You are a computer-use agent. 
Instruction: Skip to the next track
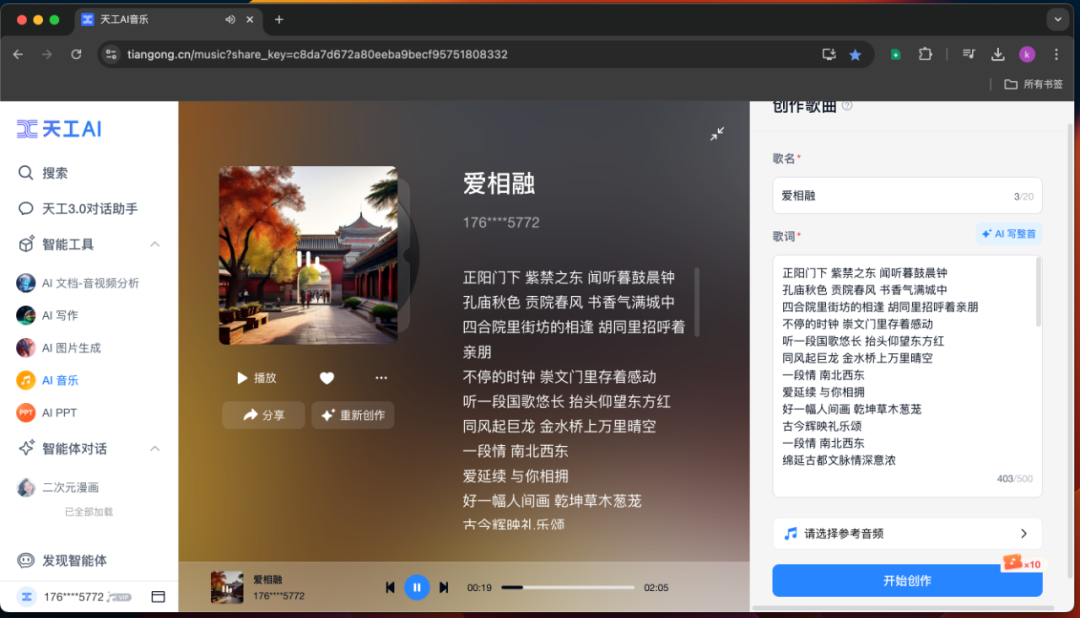point(444,587)
